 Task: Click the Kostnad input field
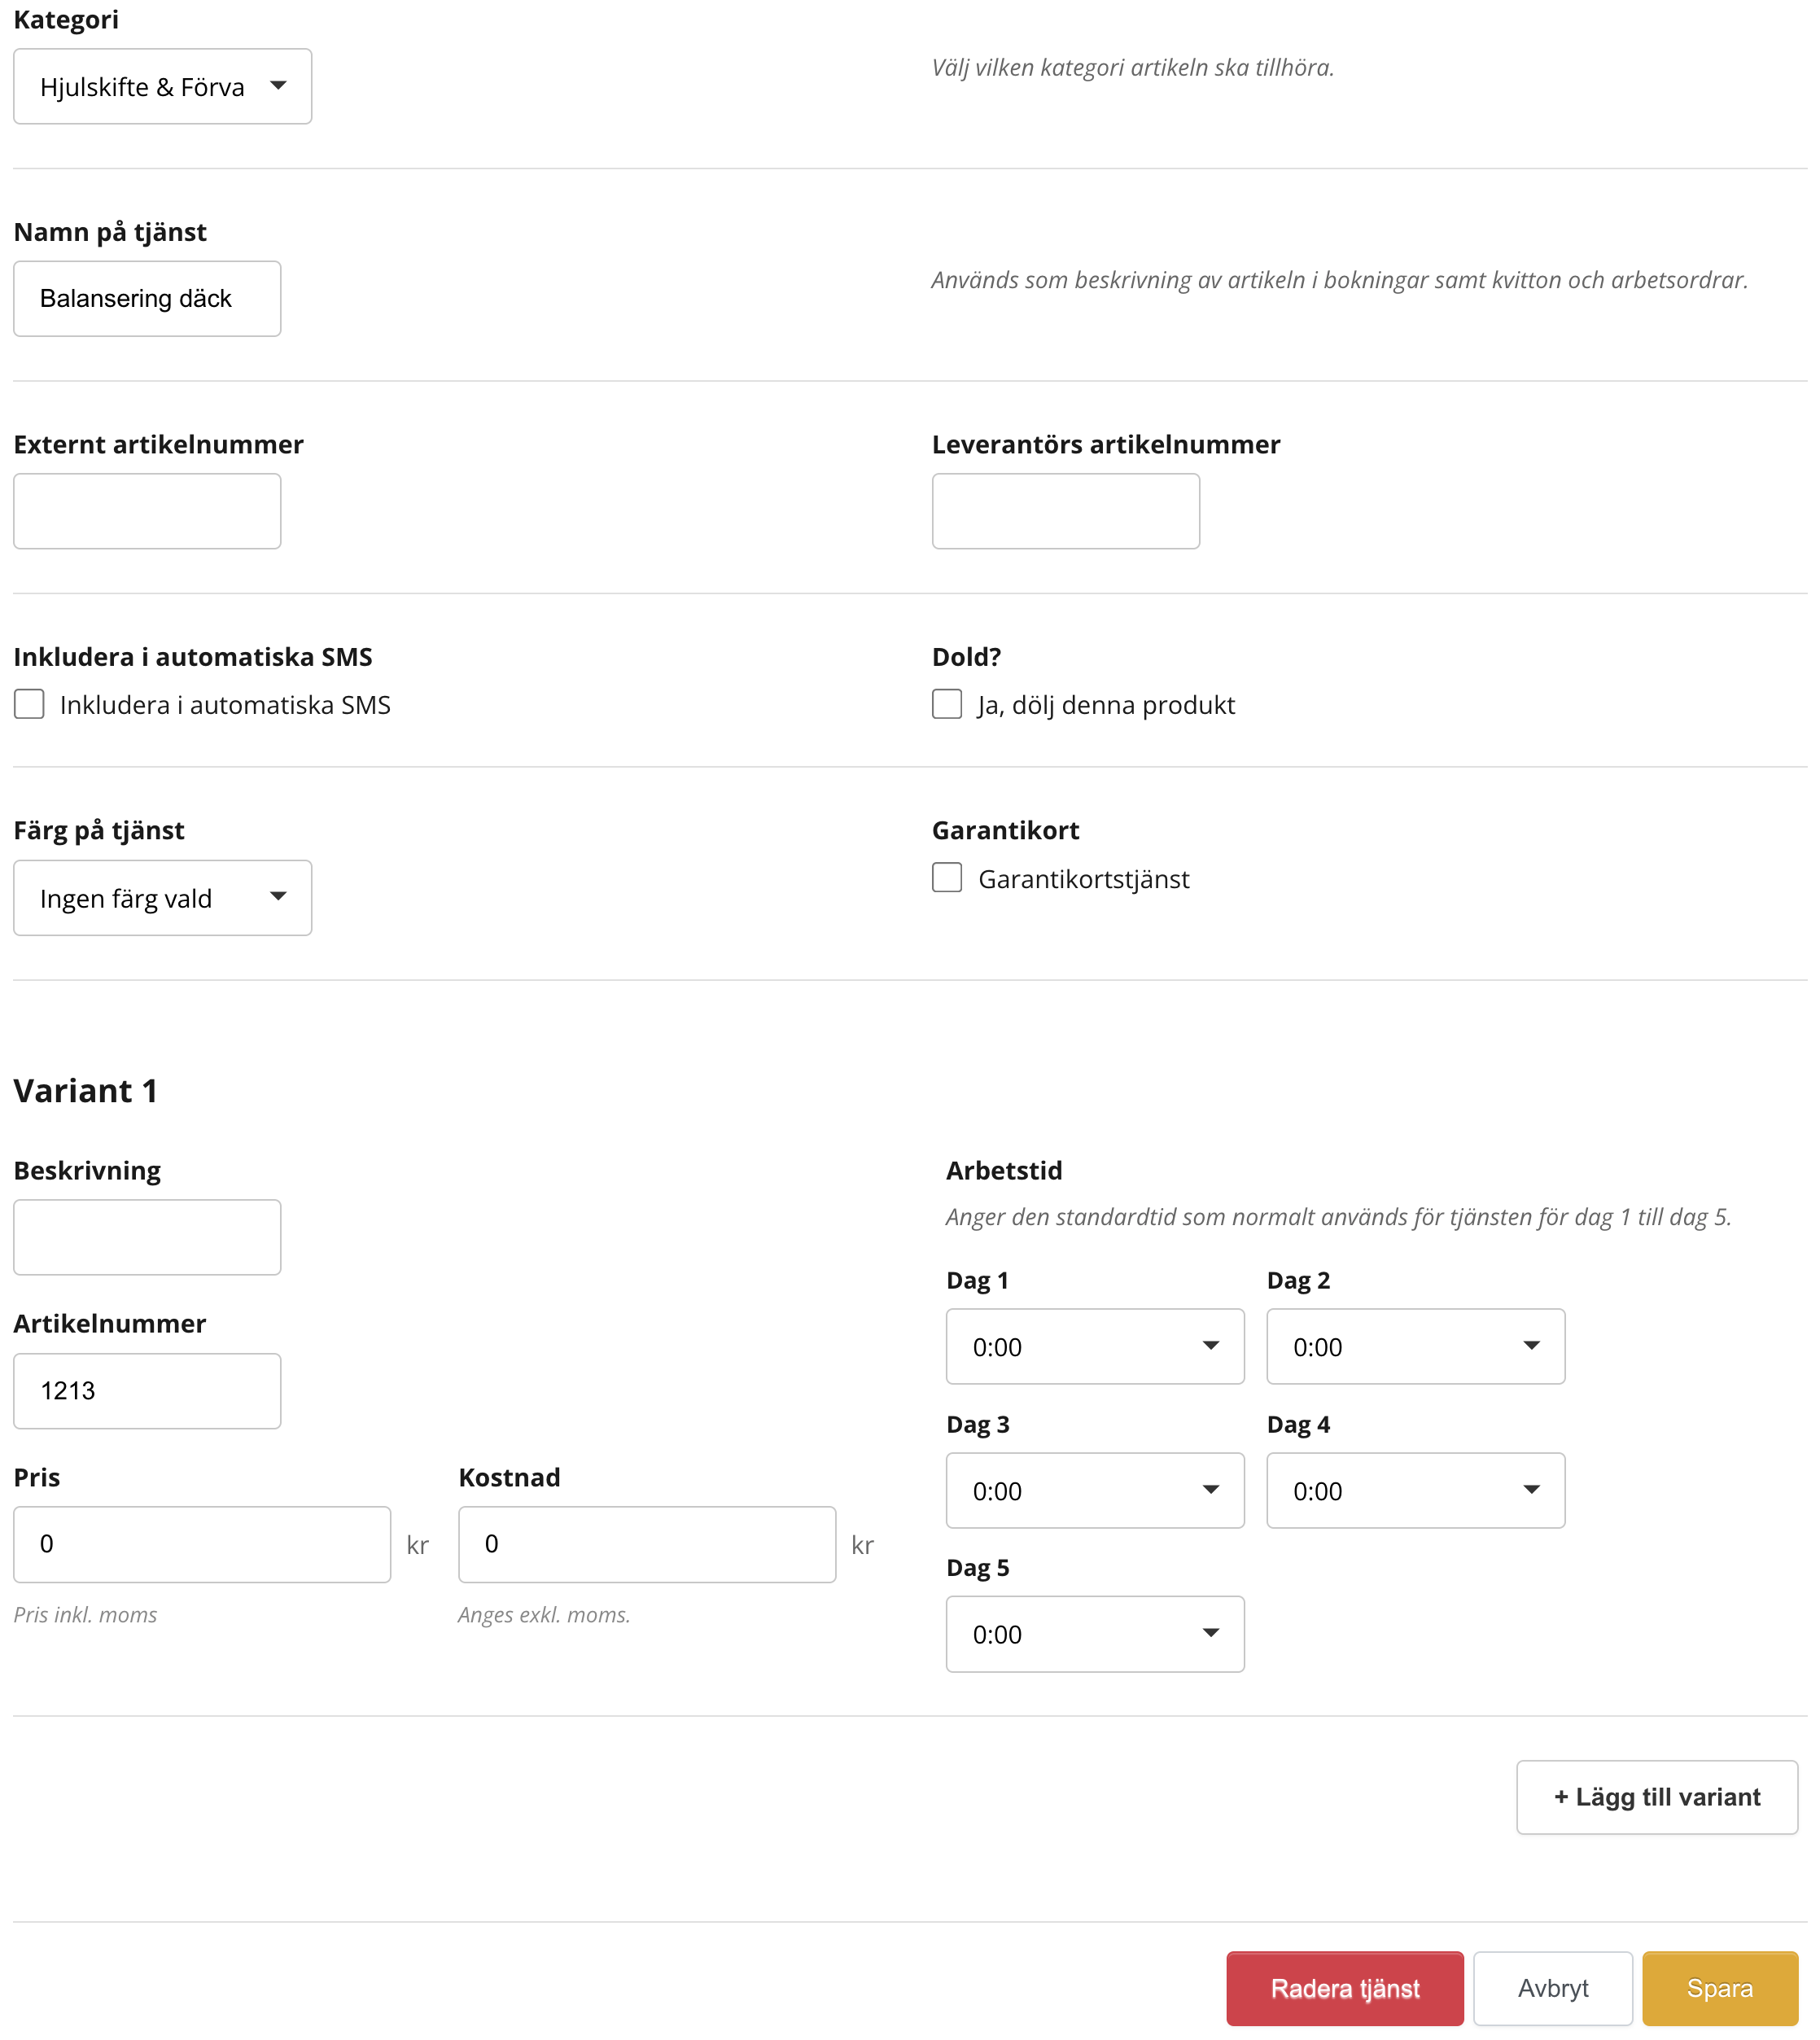647,1544
